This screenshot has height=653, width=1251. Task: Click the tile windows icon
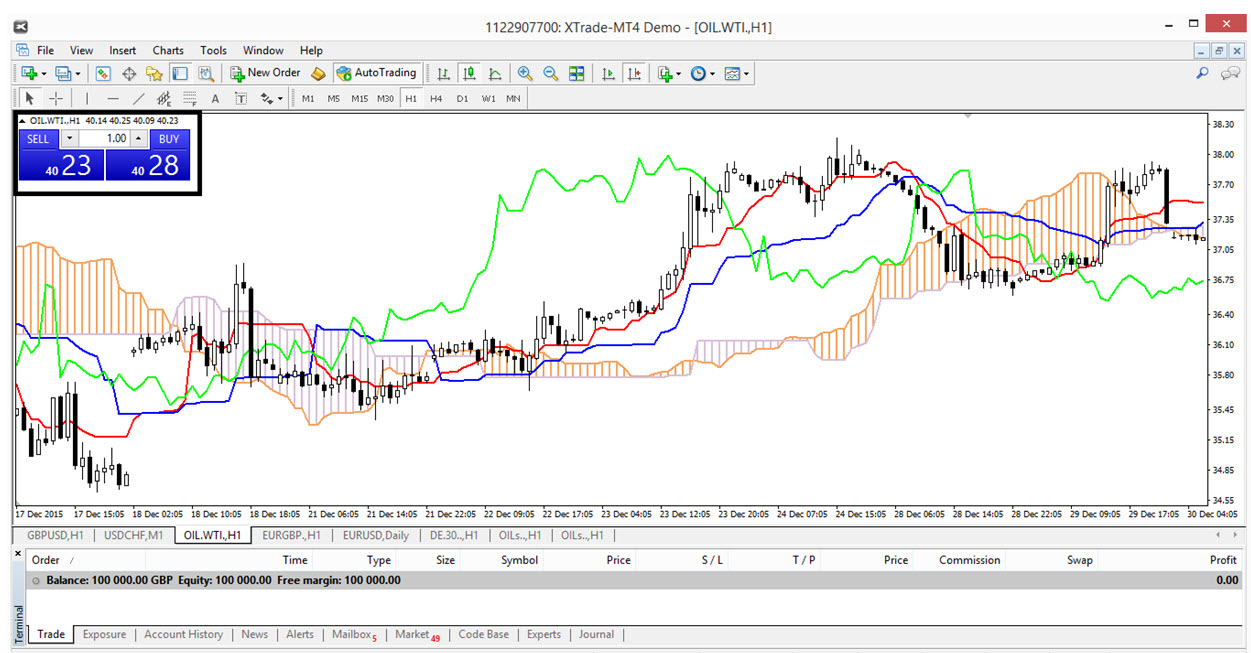pos(576,73)
